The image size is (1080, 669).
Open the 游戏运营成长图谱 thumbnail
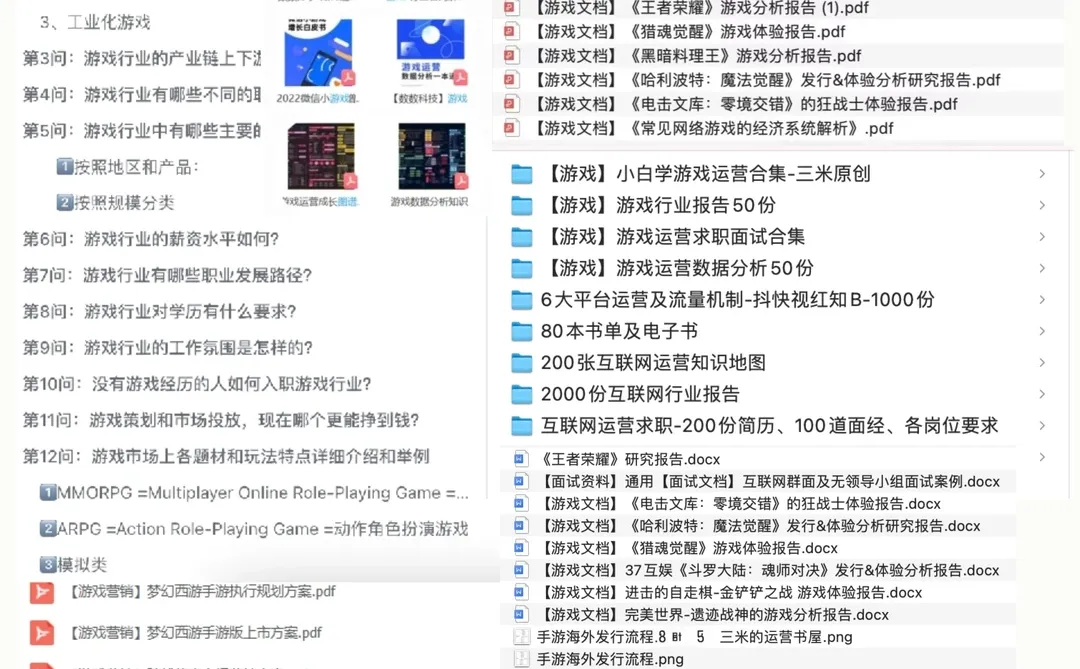[x=320, y=156]
